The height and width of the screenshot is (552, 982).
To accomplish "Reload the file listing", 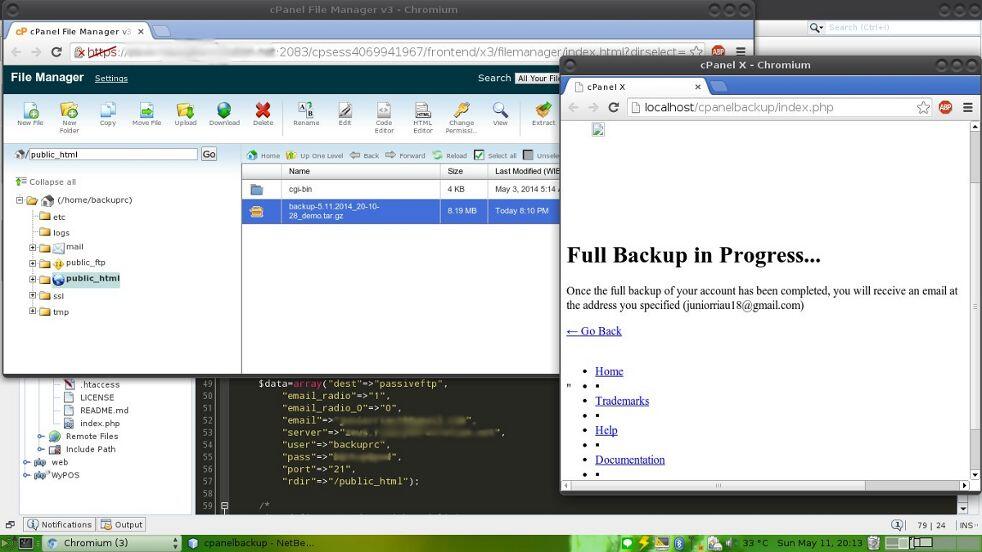I will click(x=450, y=155).
